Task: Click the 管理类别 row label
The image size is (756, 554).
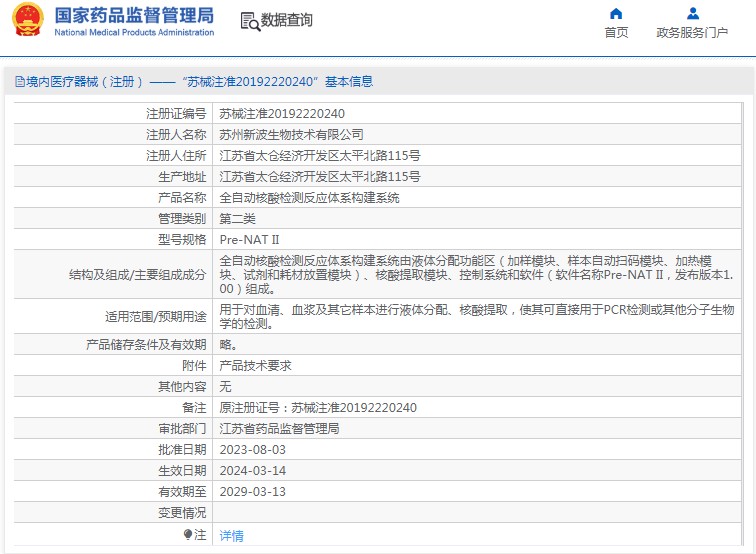Action: [182, 219]
